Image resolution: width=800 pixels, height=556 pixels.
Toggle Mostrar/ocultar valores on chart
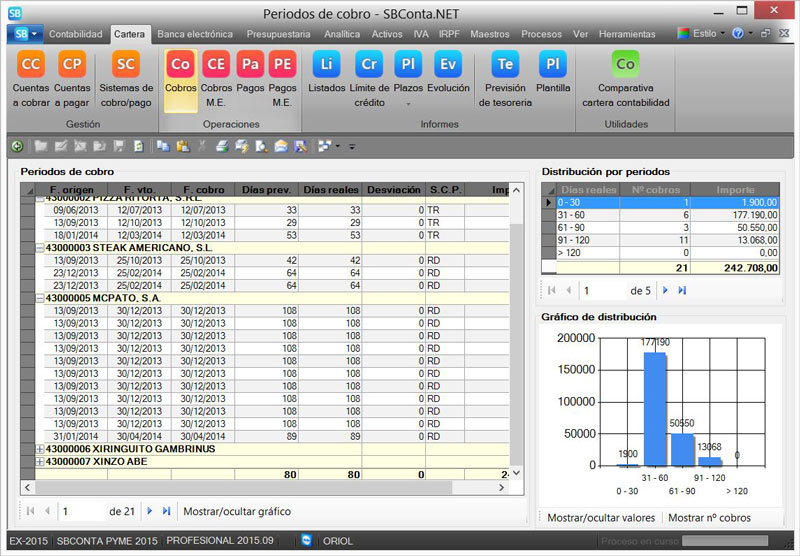[x=600, y=517]
